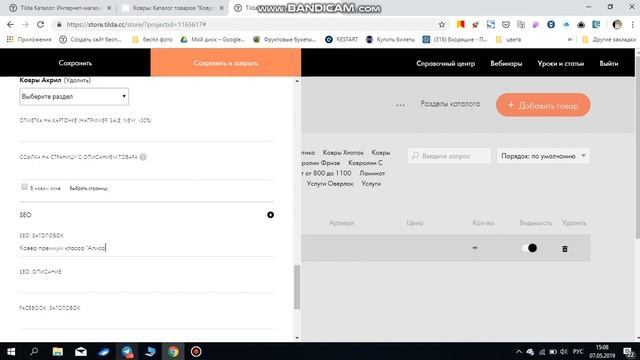
Task: Click '(Удалить)' next to Ковры Акрил
Action: (77, 80)
